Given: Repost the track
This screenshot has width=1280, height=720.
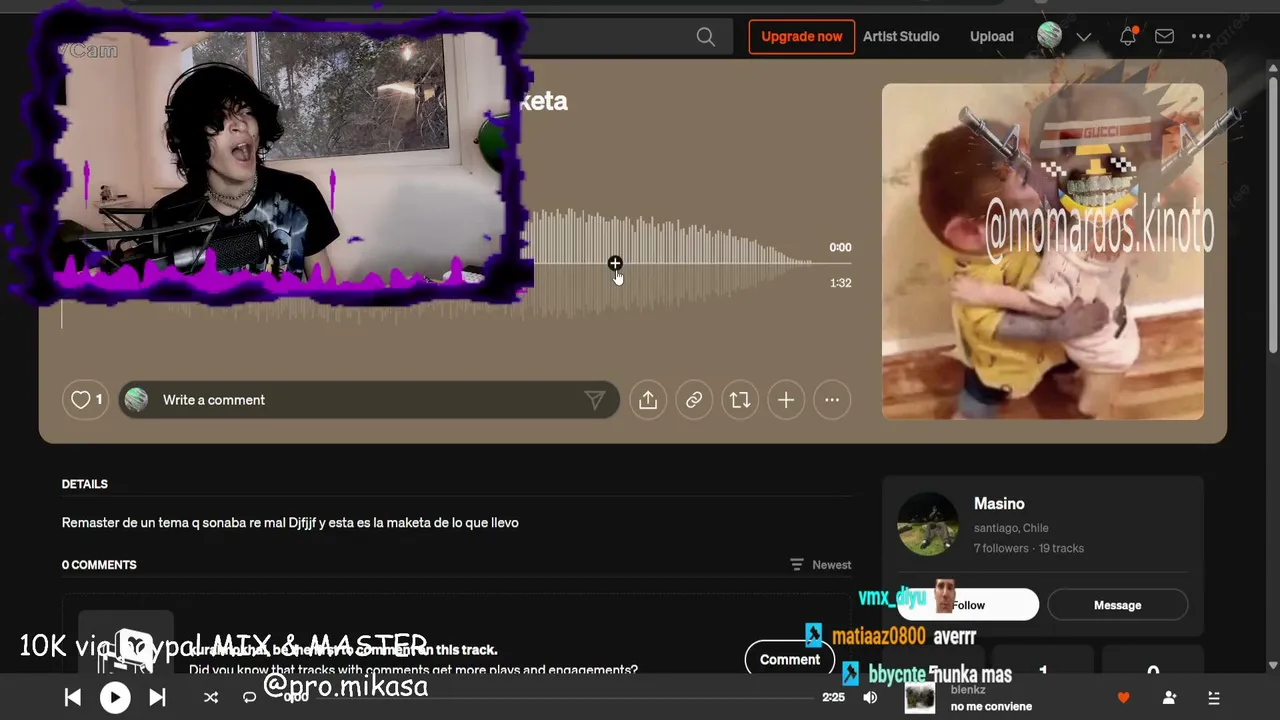Looking at the screenshot, I should coord(740,400).
